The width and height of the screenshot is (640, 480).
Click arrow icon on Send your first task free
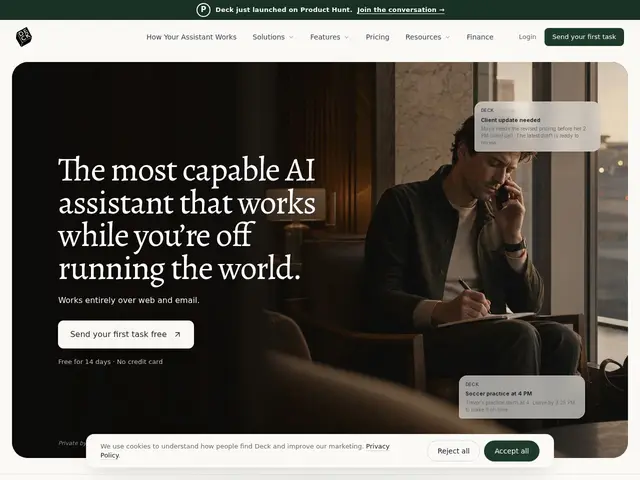click(178, 334)
